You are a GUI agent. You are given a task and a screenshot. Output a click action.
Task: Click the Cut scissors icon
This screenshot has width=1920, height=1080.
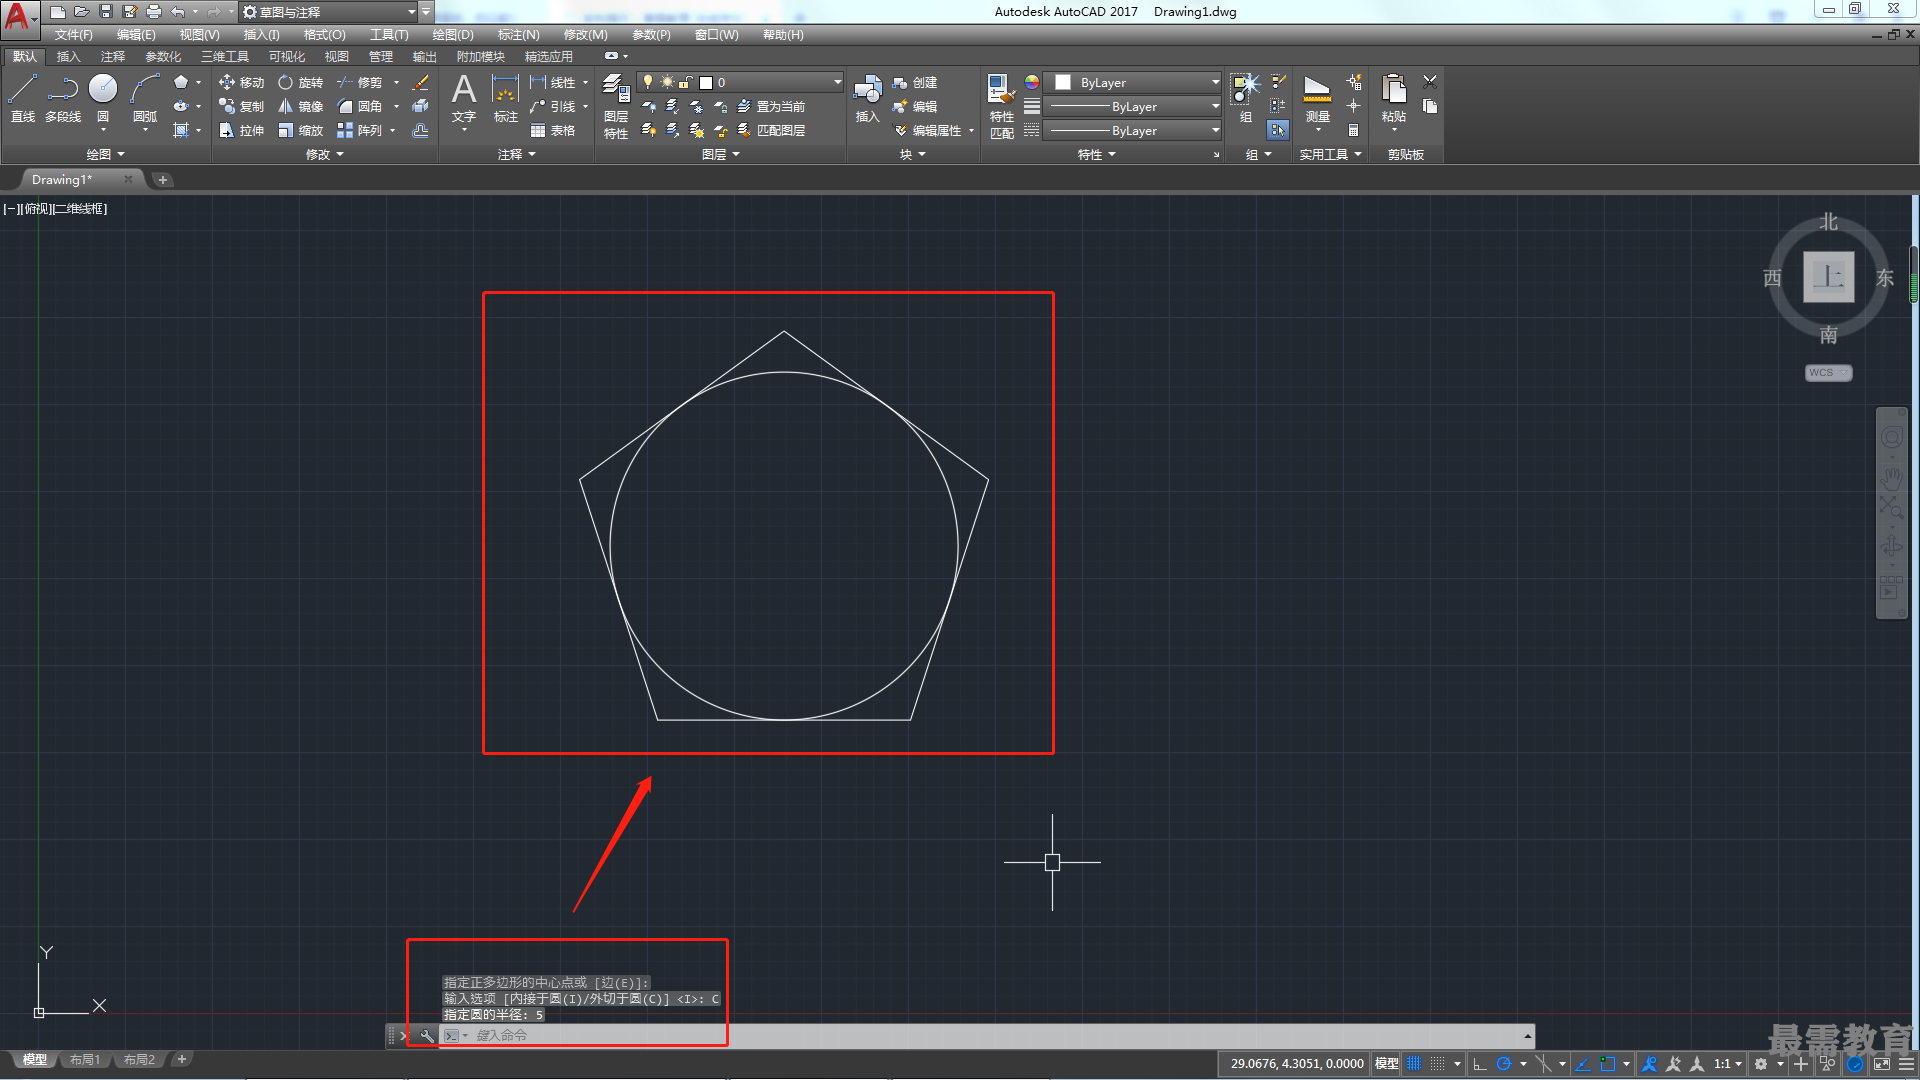click(x=1430, y=82)
